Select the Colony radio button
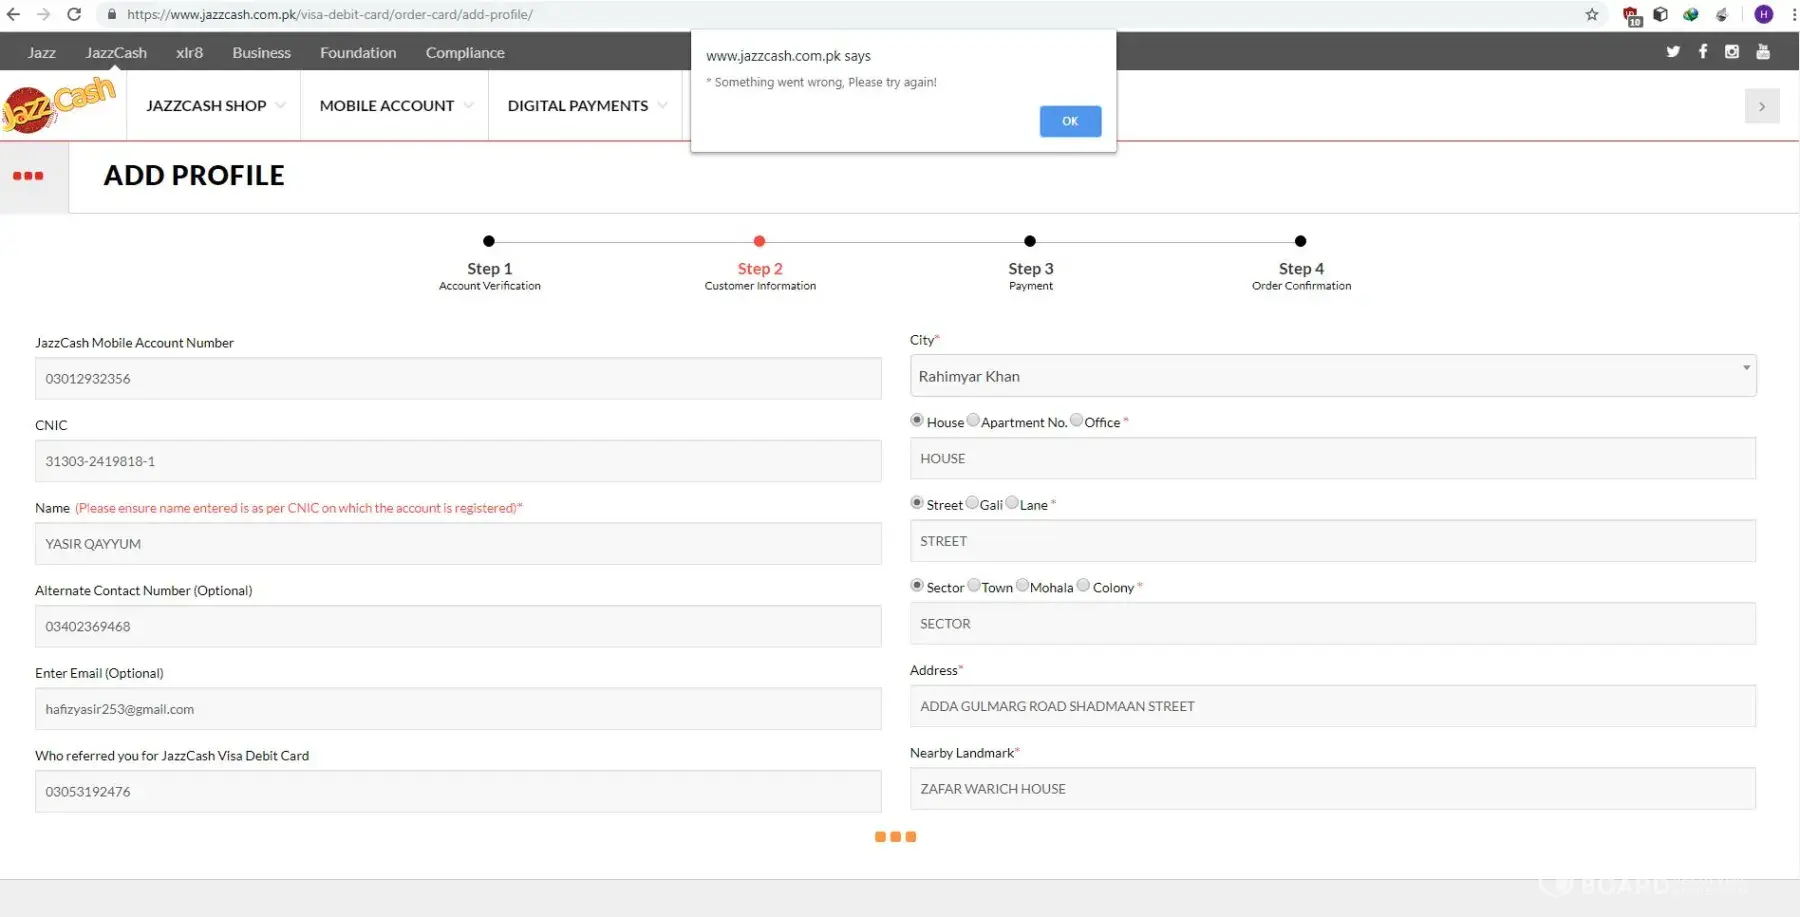Image resolution: width=1800 pixels, height=917 pixels. pos(1083,585)
